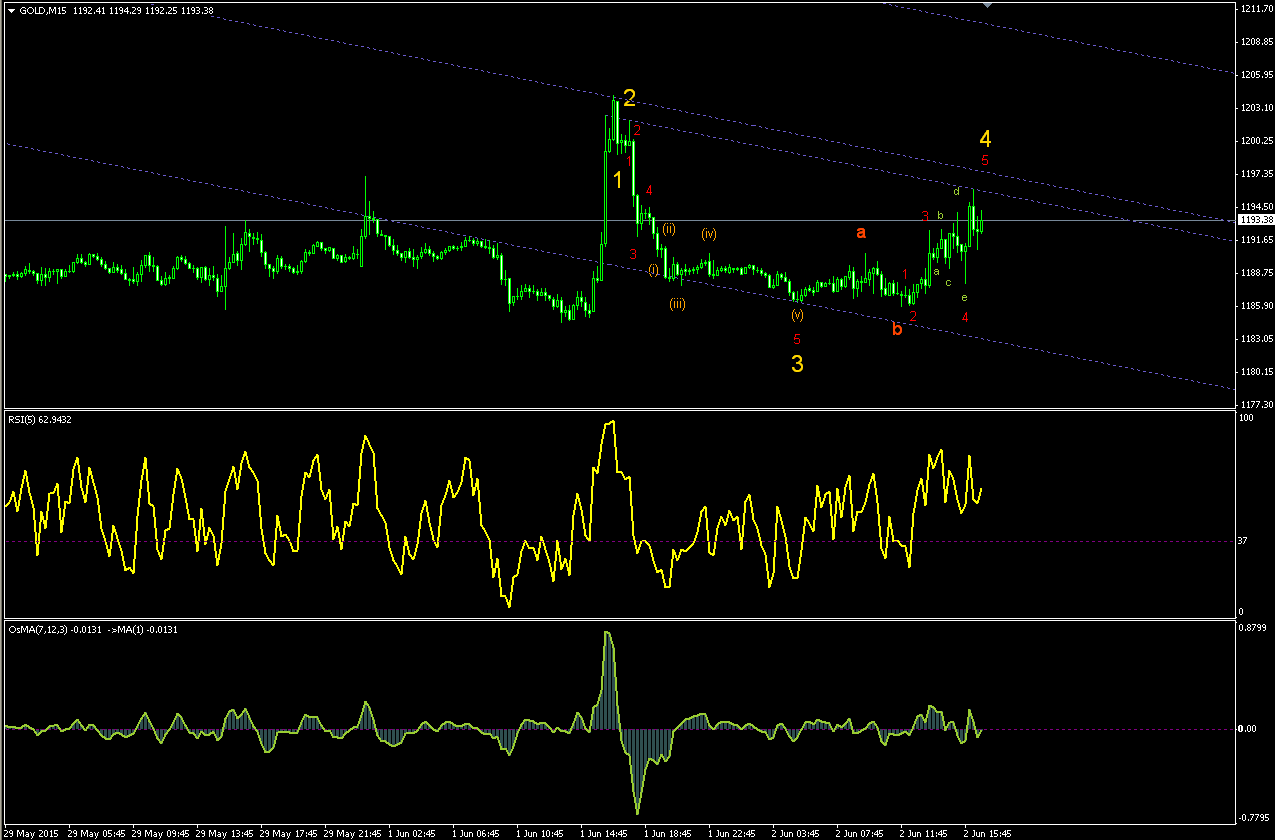1275x840 pixels.
Task: Select the orange sub-wave label (i)
Action: point(653,270)
